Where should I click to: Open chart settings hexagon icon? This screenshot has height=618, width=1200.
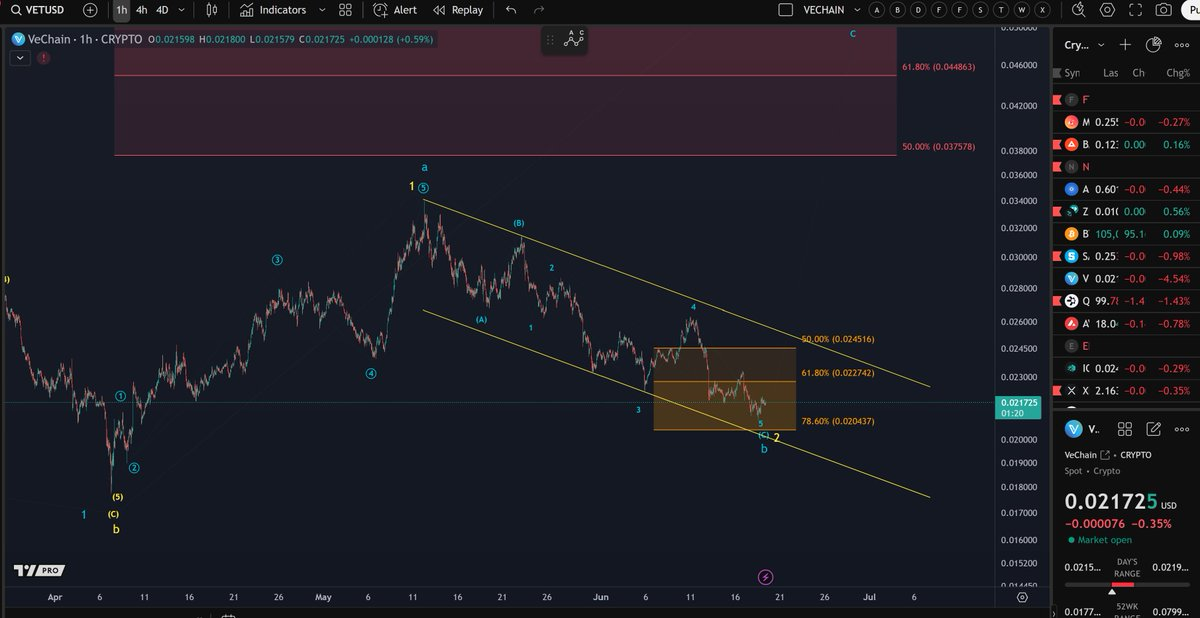coord(1107,10)
